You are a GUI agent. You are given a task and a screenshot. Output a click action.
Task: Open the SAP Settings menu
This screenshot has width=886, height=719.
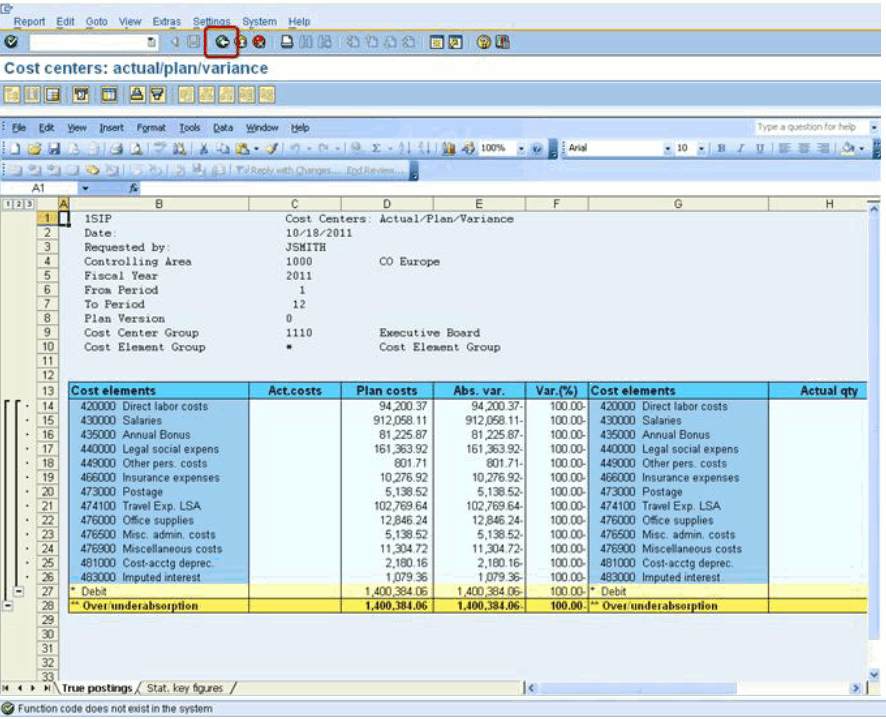click(x=211, y=21)
